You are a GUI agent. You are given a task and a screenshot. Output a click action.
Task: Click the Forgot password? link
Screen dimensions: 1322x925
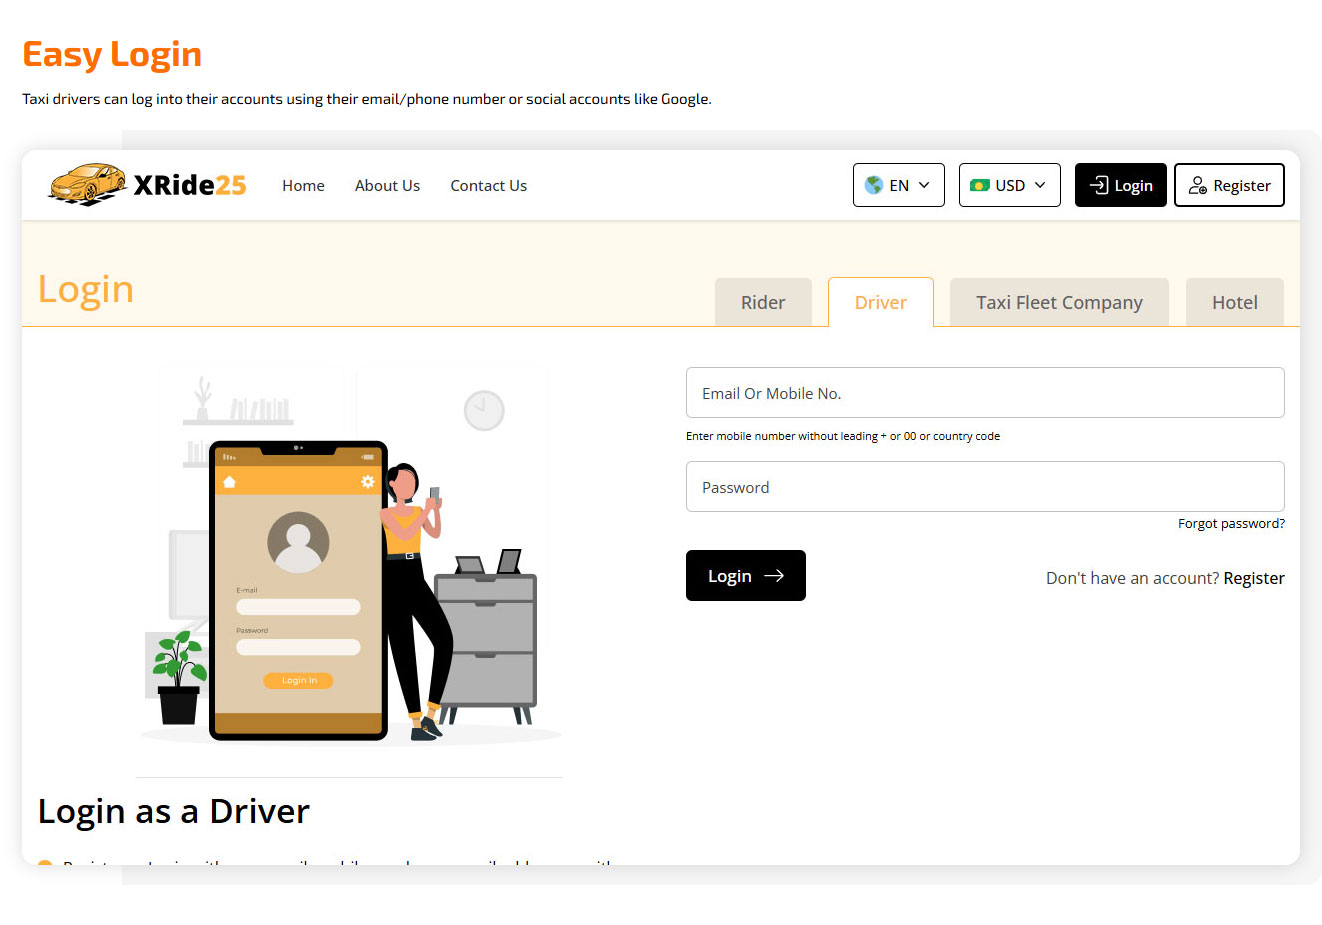pos(1231,523)
